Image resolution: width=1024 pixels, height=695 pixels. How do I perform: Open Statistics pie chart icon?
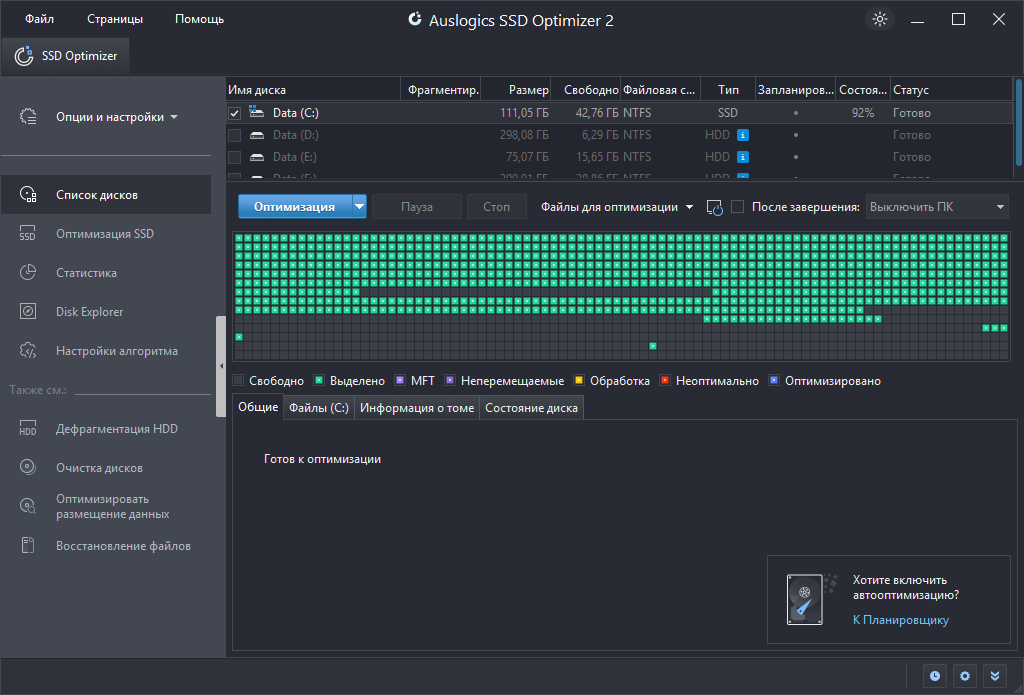[28, 273]
